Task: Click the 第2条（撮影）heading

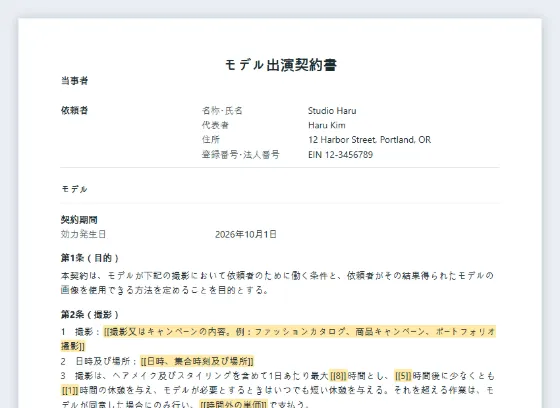Action: pos(90,315)
